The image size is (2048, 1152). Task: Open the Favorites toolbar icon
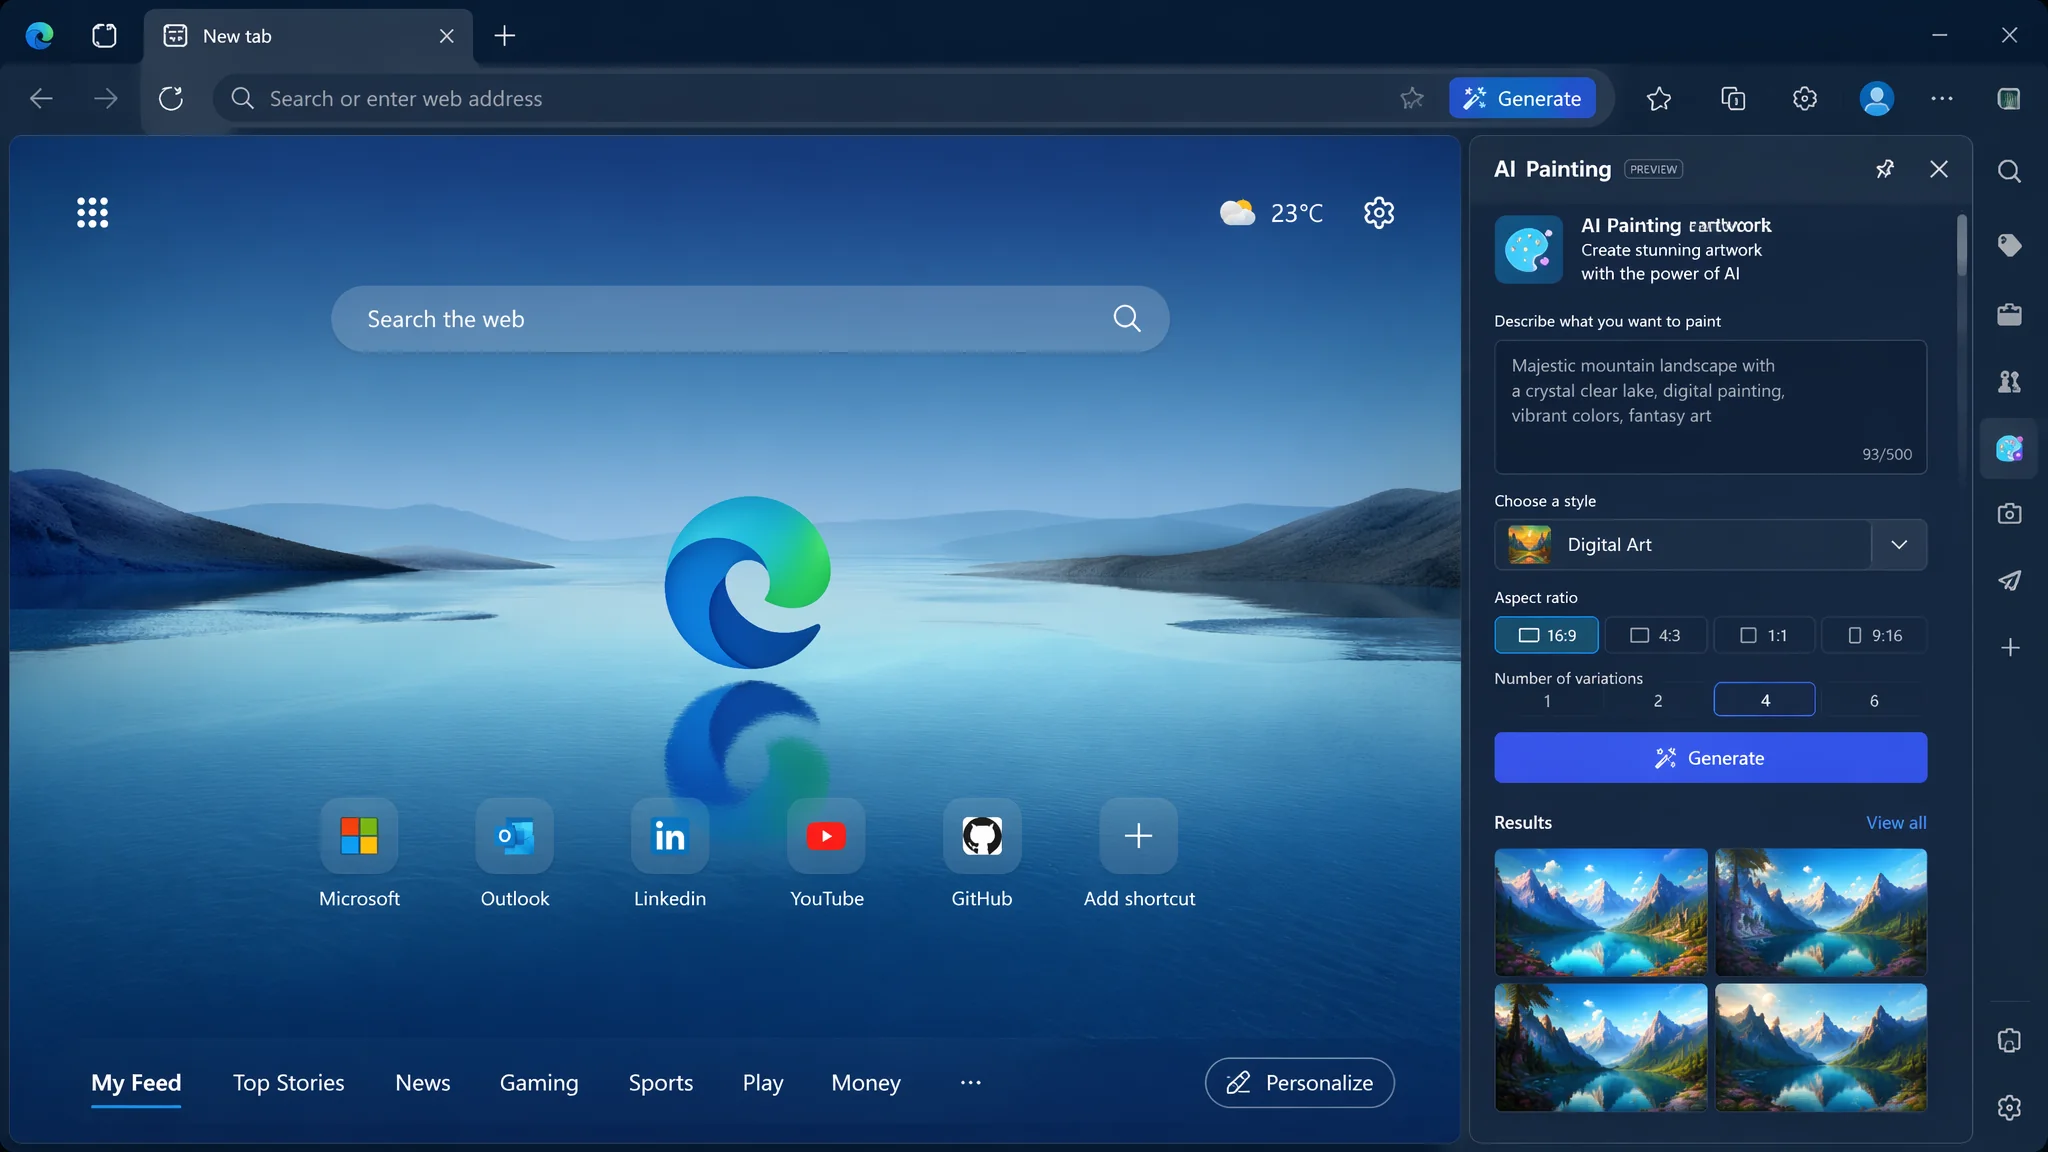[x=1659, y=98]
